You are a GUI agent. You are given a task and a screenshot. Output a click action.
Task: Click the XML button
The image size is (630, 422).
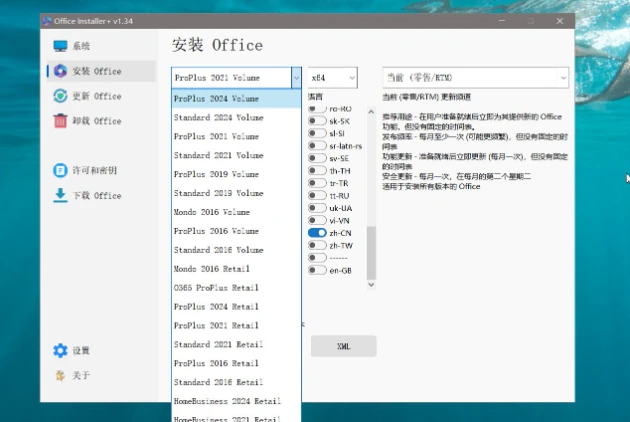click(343, 346)
